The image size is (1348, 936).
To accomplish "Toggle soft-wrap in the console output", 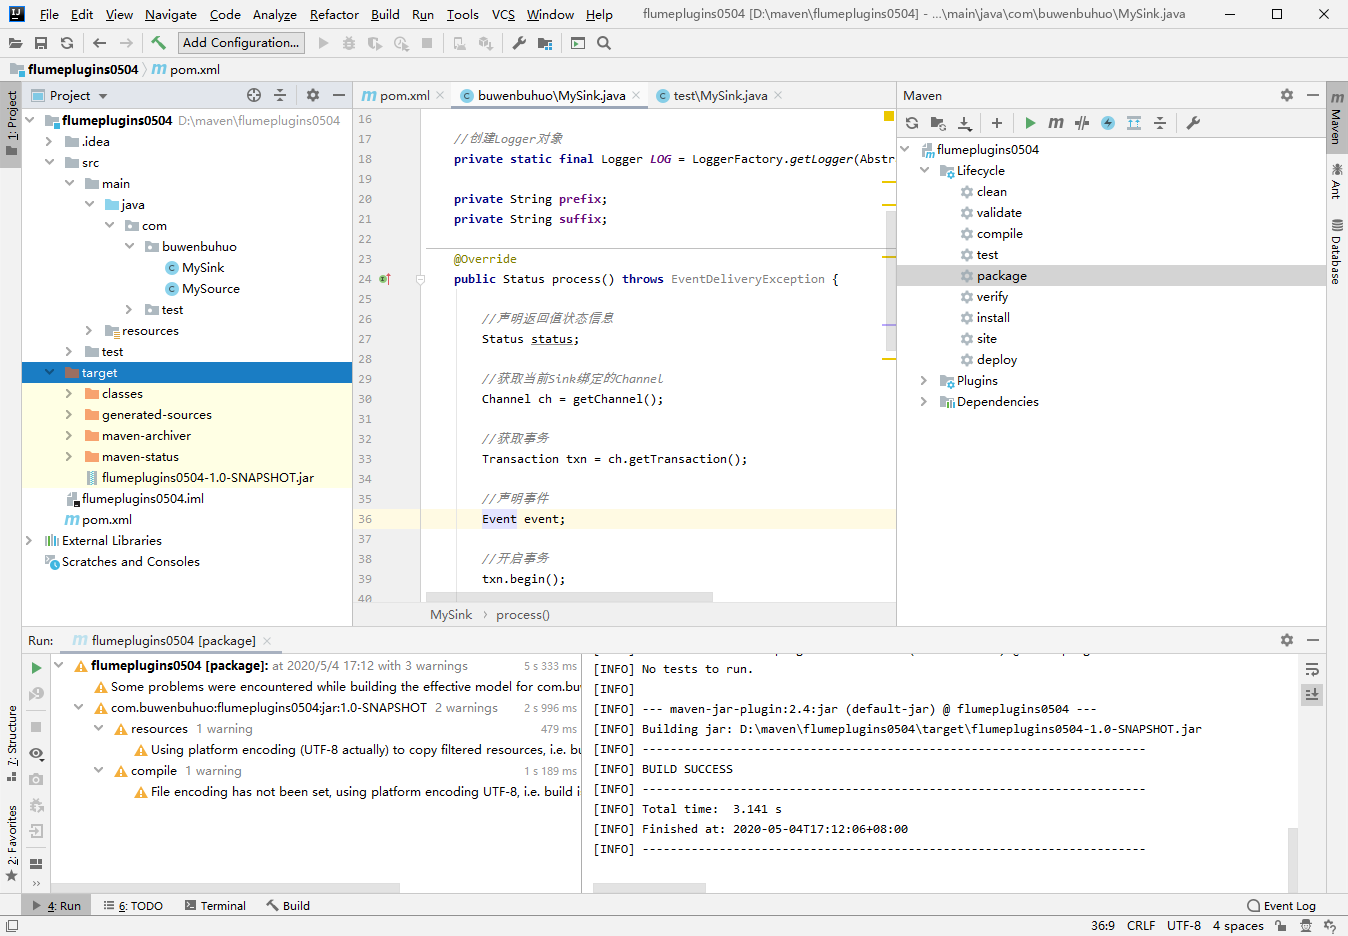I will pos(1312,669).
